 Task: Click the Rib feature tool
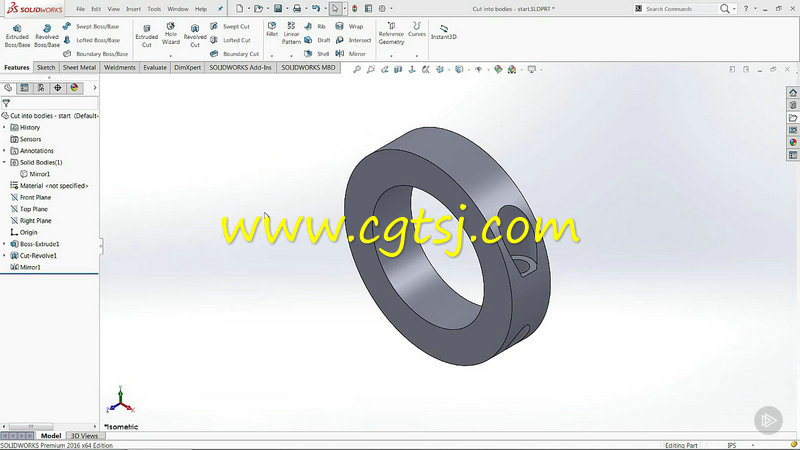[x=315, y=26]
